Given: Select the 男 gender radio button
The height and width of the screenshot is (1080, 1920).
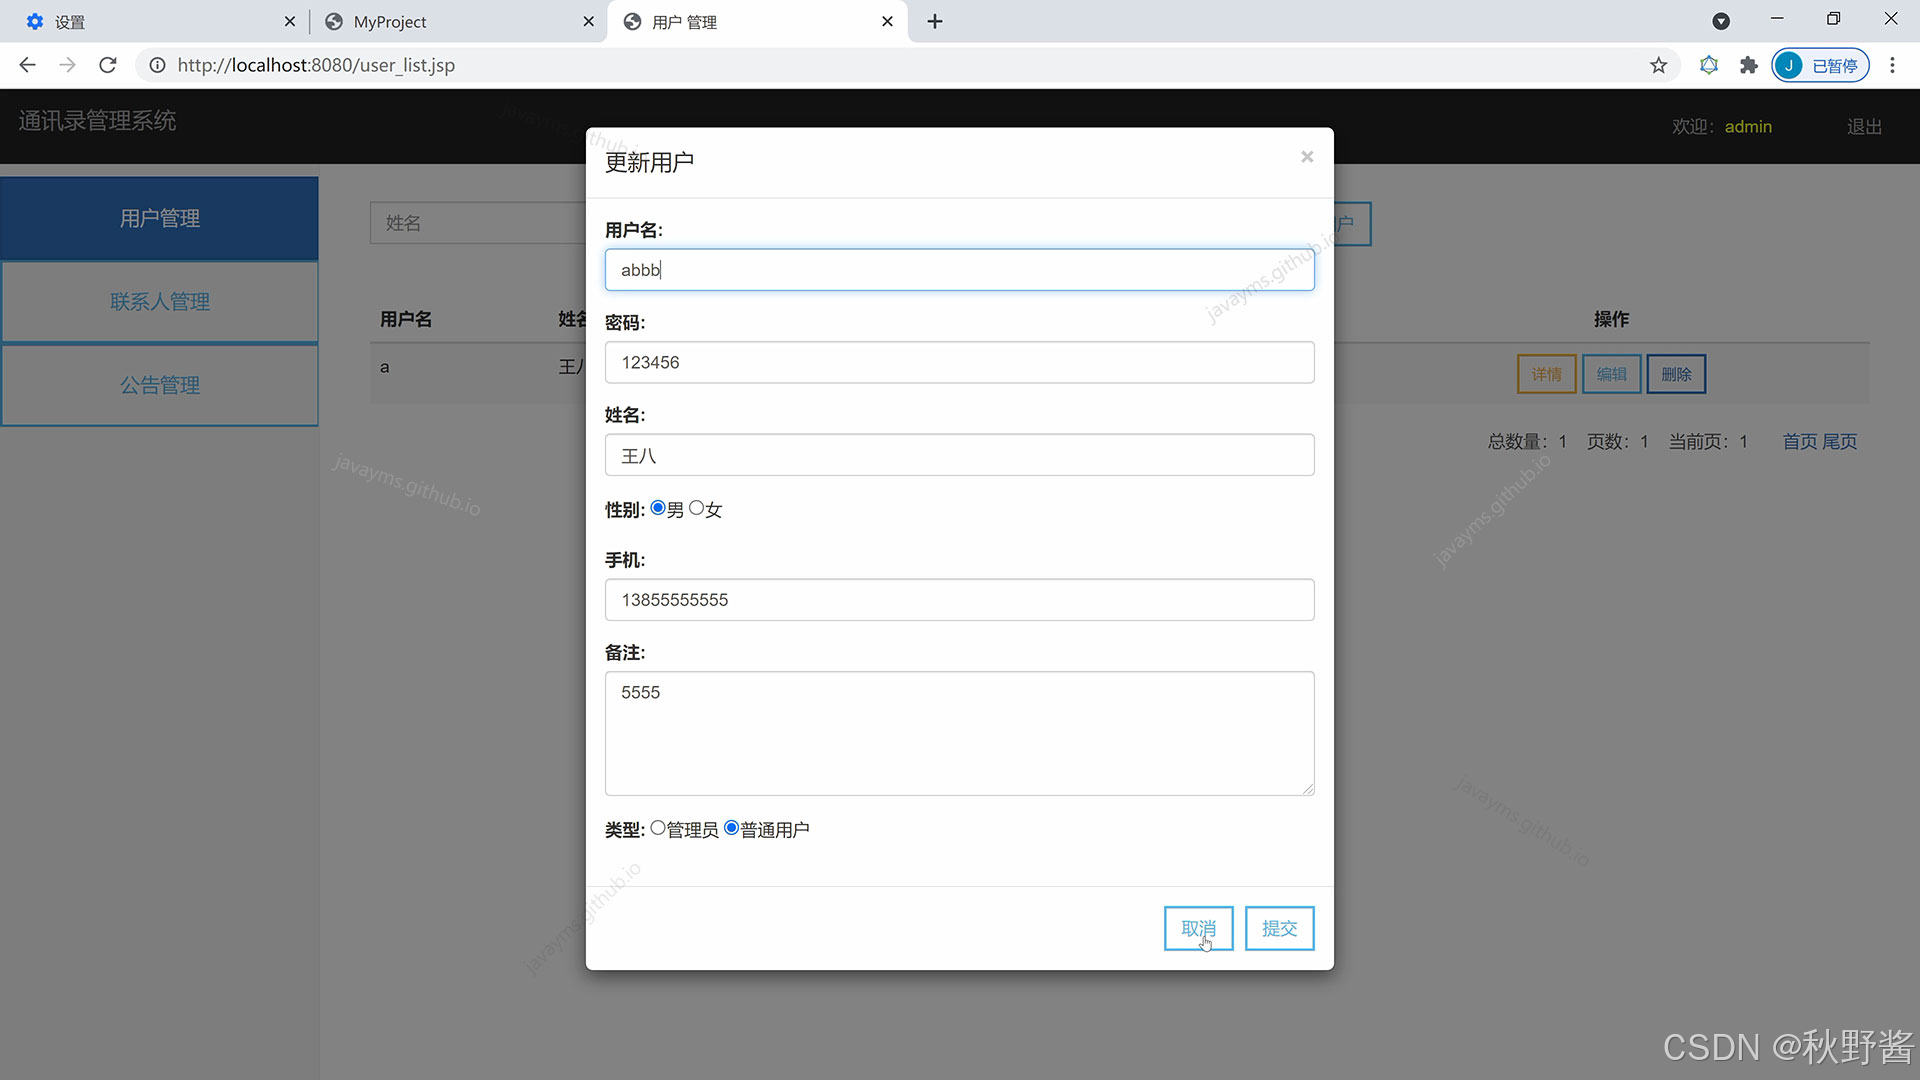Looking at the screenshot, I should 658,508.
